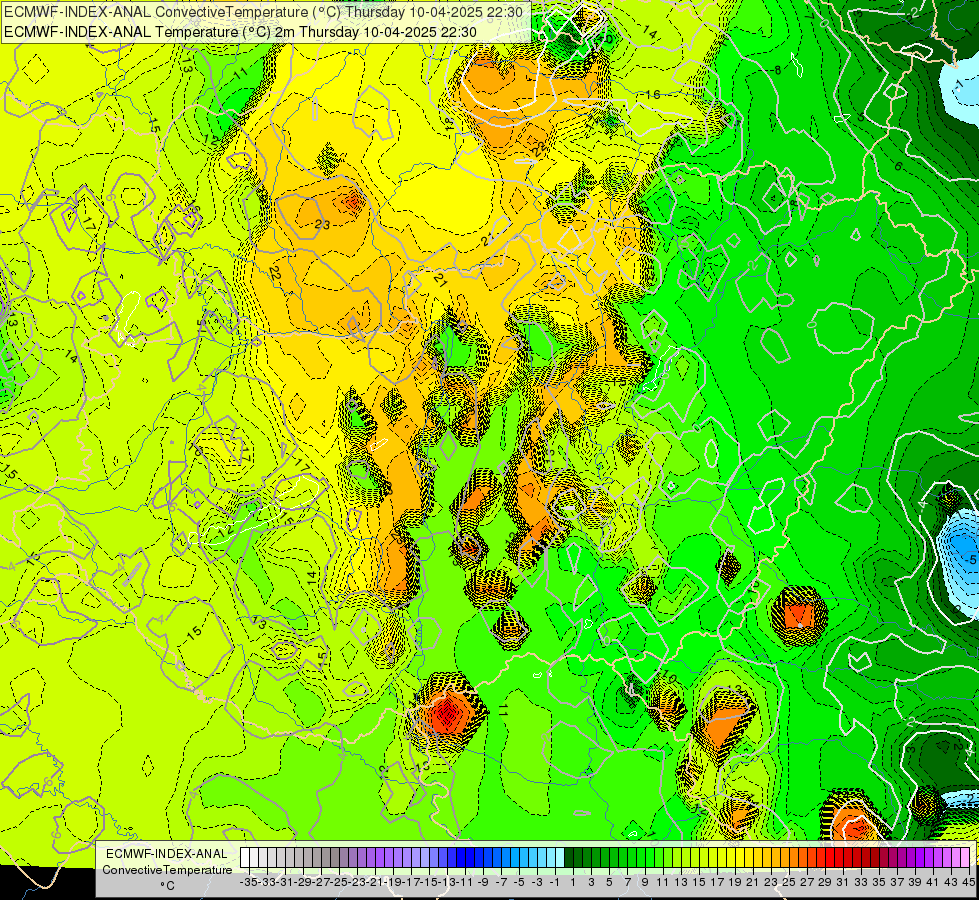Click the '23' contour label on the map

click(322, 224)
